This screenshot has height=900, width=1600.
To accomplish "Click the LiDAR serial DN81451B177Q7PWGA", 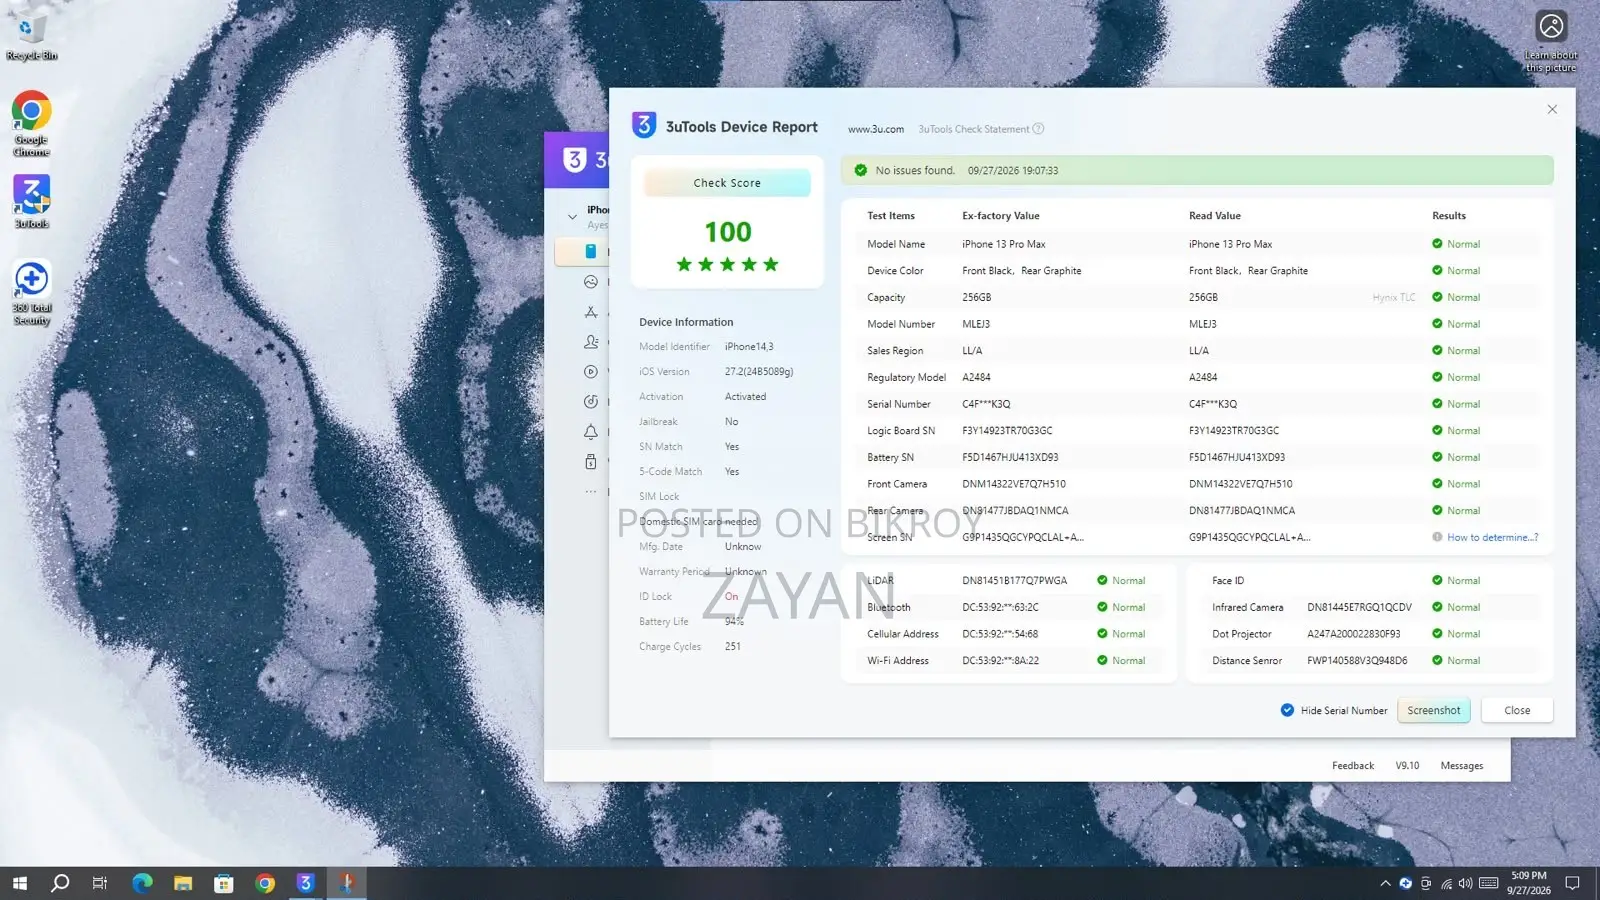I will (1015, 580).
